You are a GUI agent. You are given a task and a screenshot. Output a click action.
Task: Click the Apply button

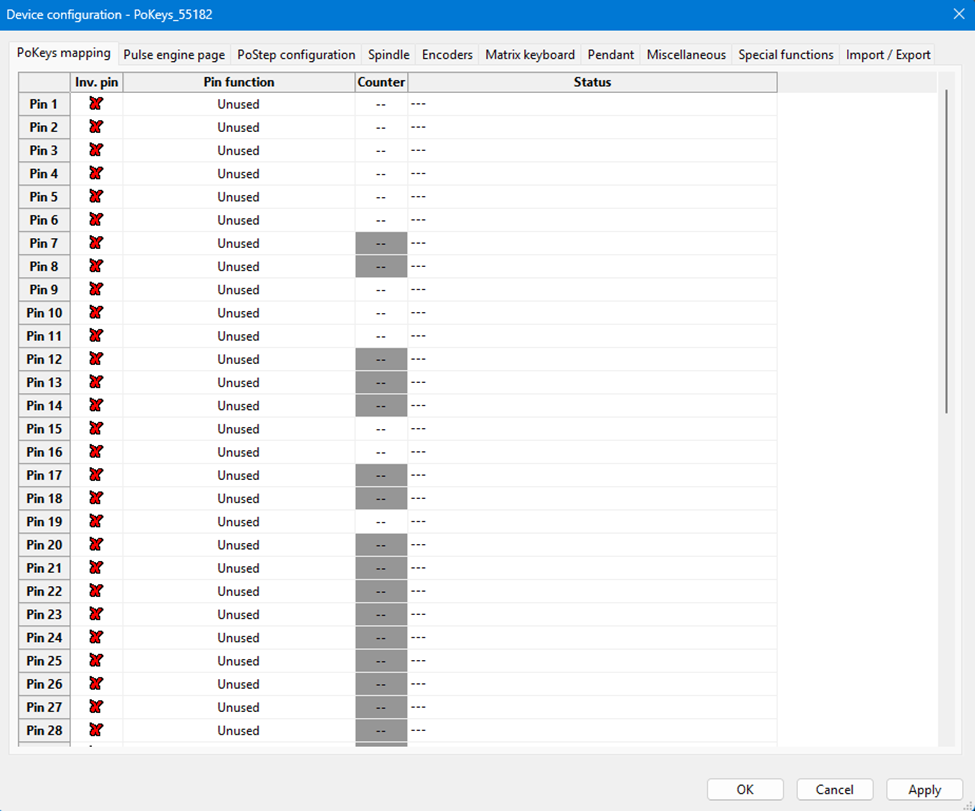coord(924,790)
